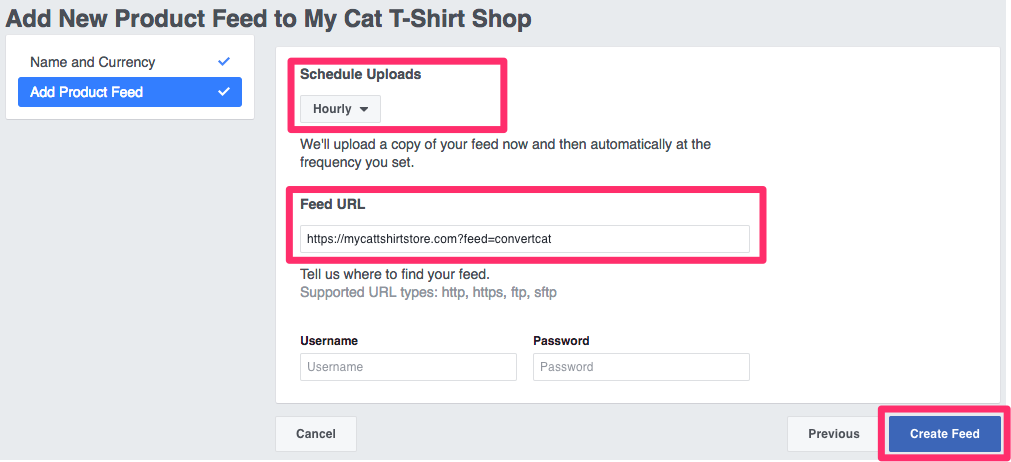
Task: Click the Username field label
Action: 329,341
